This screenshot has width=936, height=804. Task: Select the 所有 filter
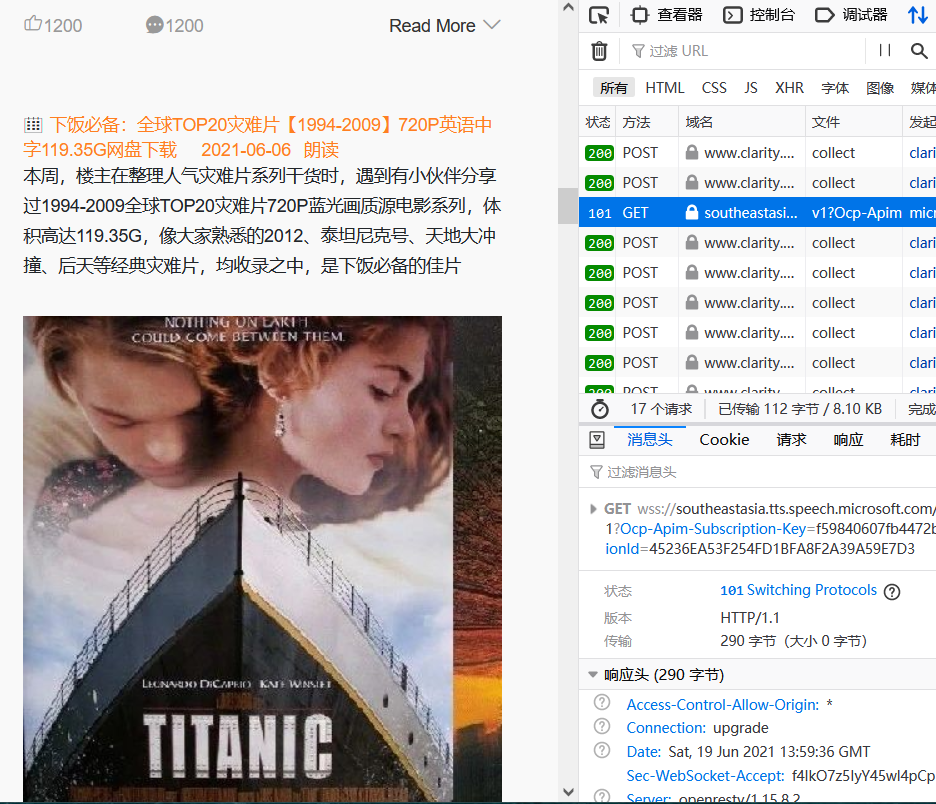tap(614, 88)
